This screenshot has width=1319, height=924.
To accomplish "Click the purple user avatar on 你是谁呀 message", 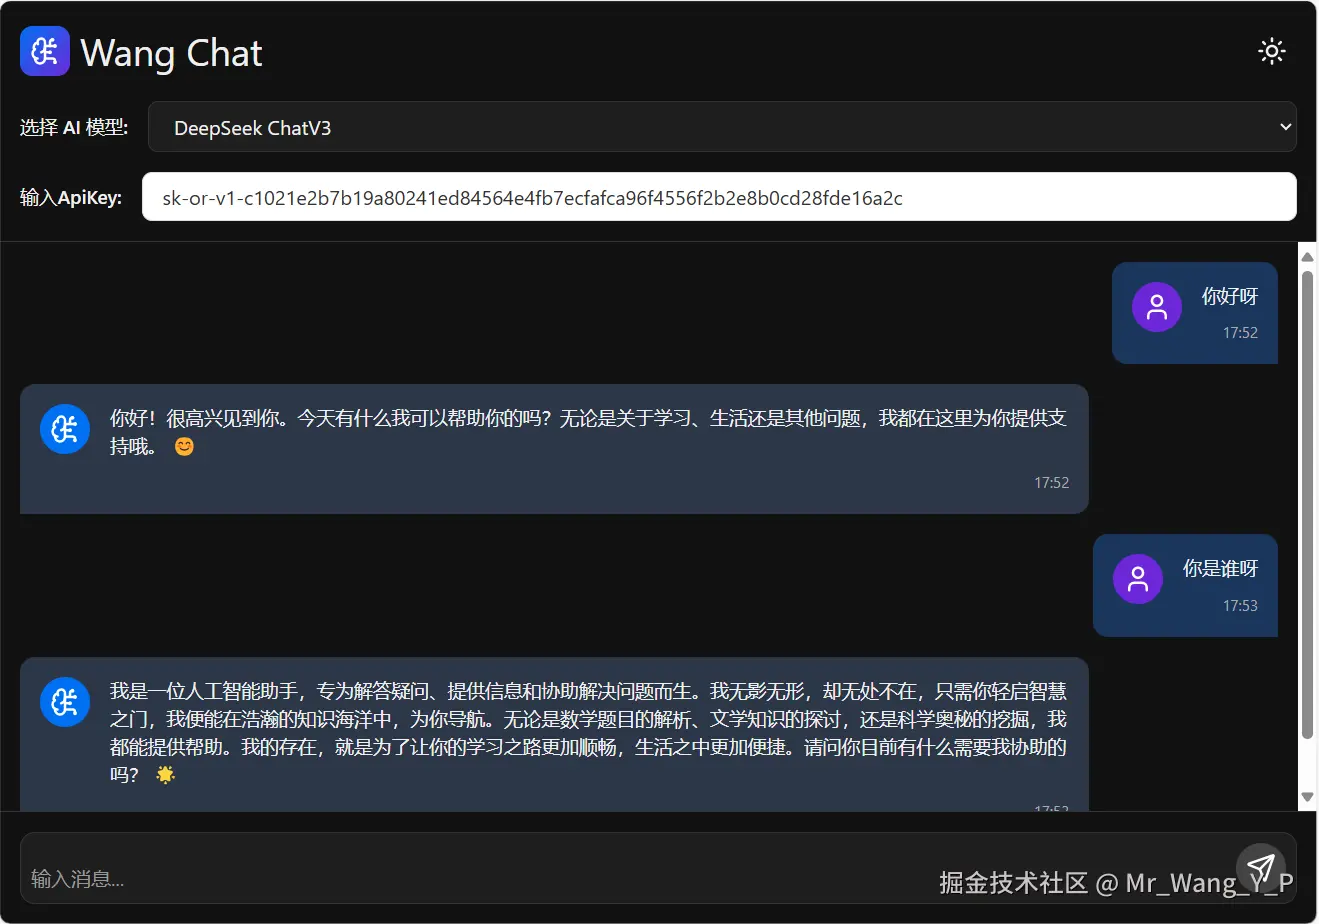I will pos(1137,577).
